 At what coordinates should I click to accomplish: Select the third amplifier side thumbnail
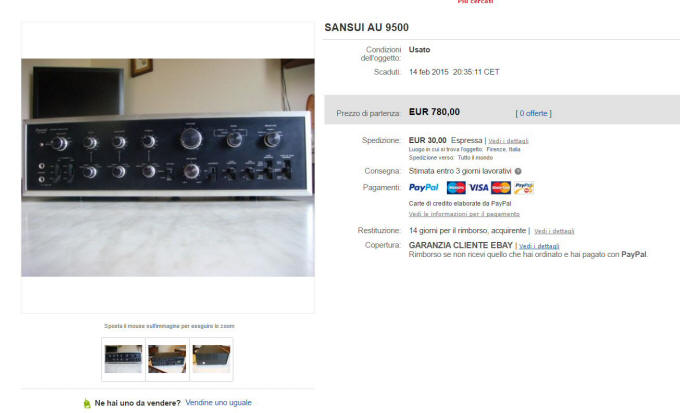point(211,359)
